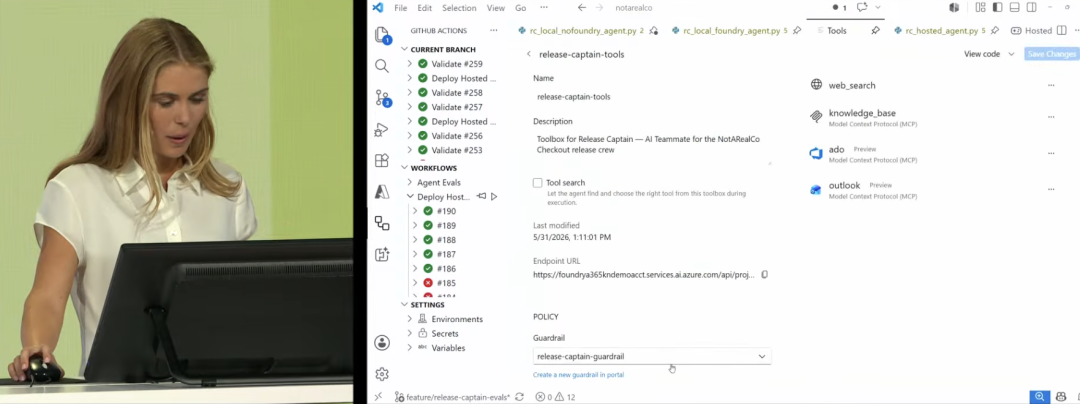Open the View code dropdown arrow

point(1011,54)
